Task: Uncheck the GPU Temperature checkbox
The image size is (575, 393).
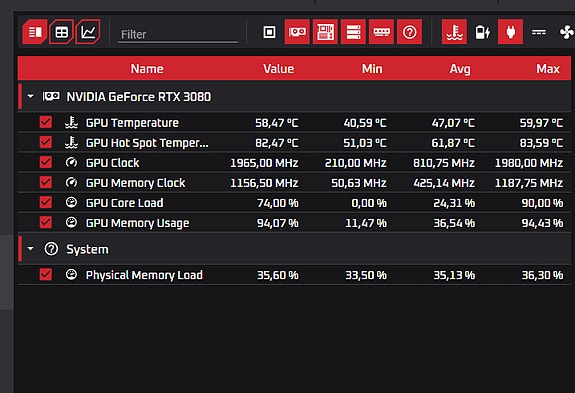Action: pos(46,122)
